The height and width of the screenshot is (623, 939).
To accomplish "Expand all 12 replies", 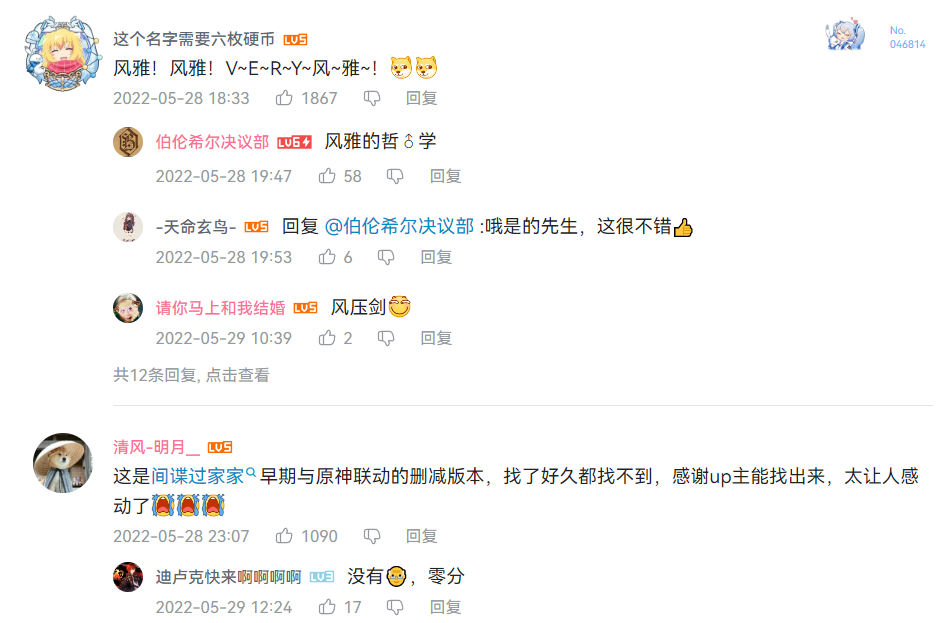I will tap(191, 375).
